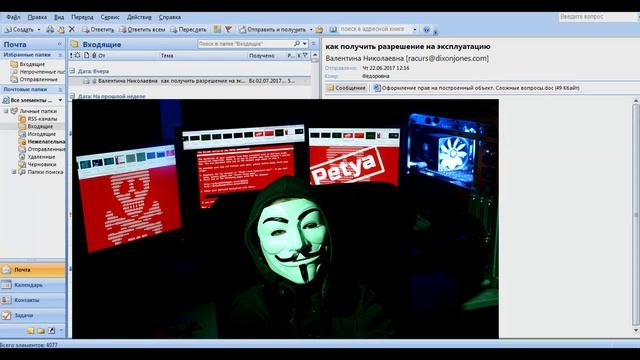The image size is (640, 360).
Task: Expand the address book search dropdown
Action: (415, 29)
